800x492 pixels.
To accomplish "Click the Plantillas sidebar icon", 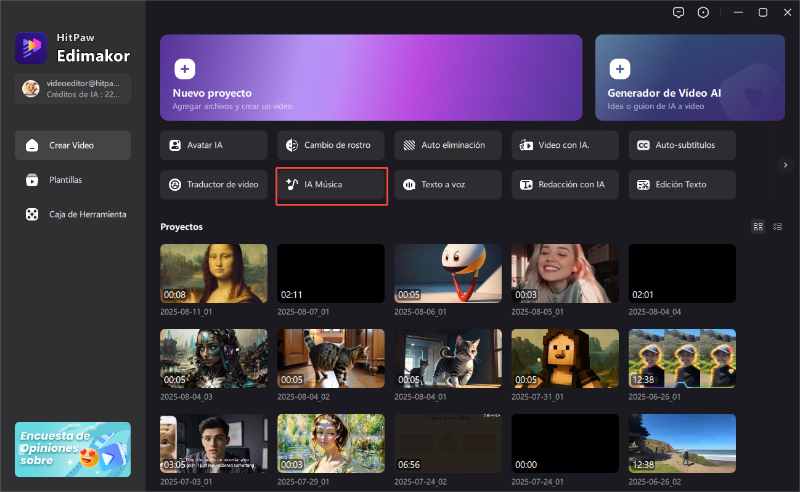I will coord(32,180).
